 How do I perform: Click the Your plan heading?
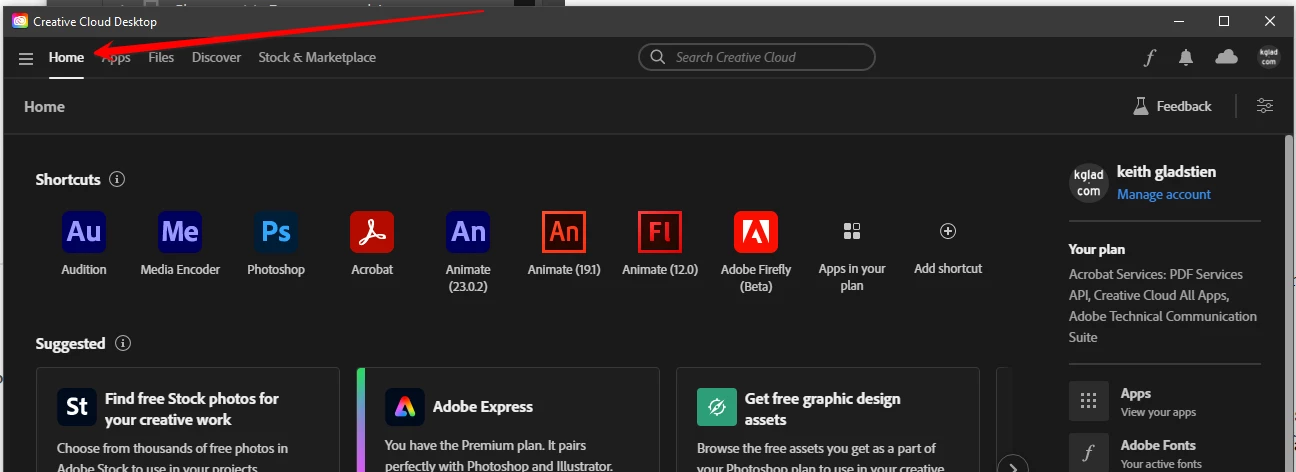[1096, 249]
